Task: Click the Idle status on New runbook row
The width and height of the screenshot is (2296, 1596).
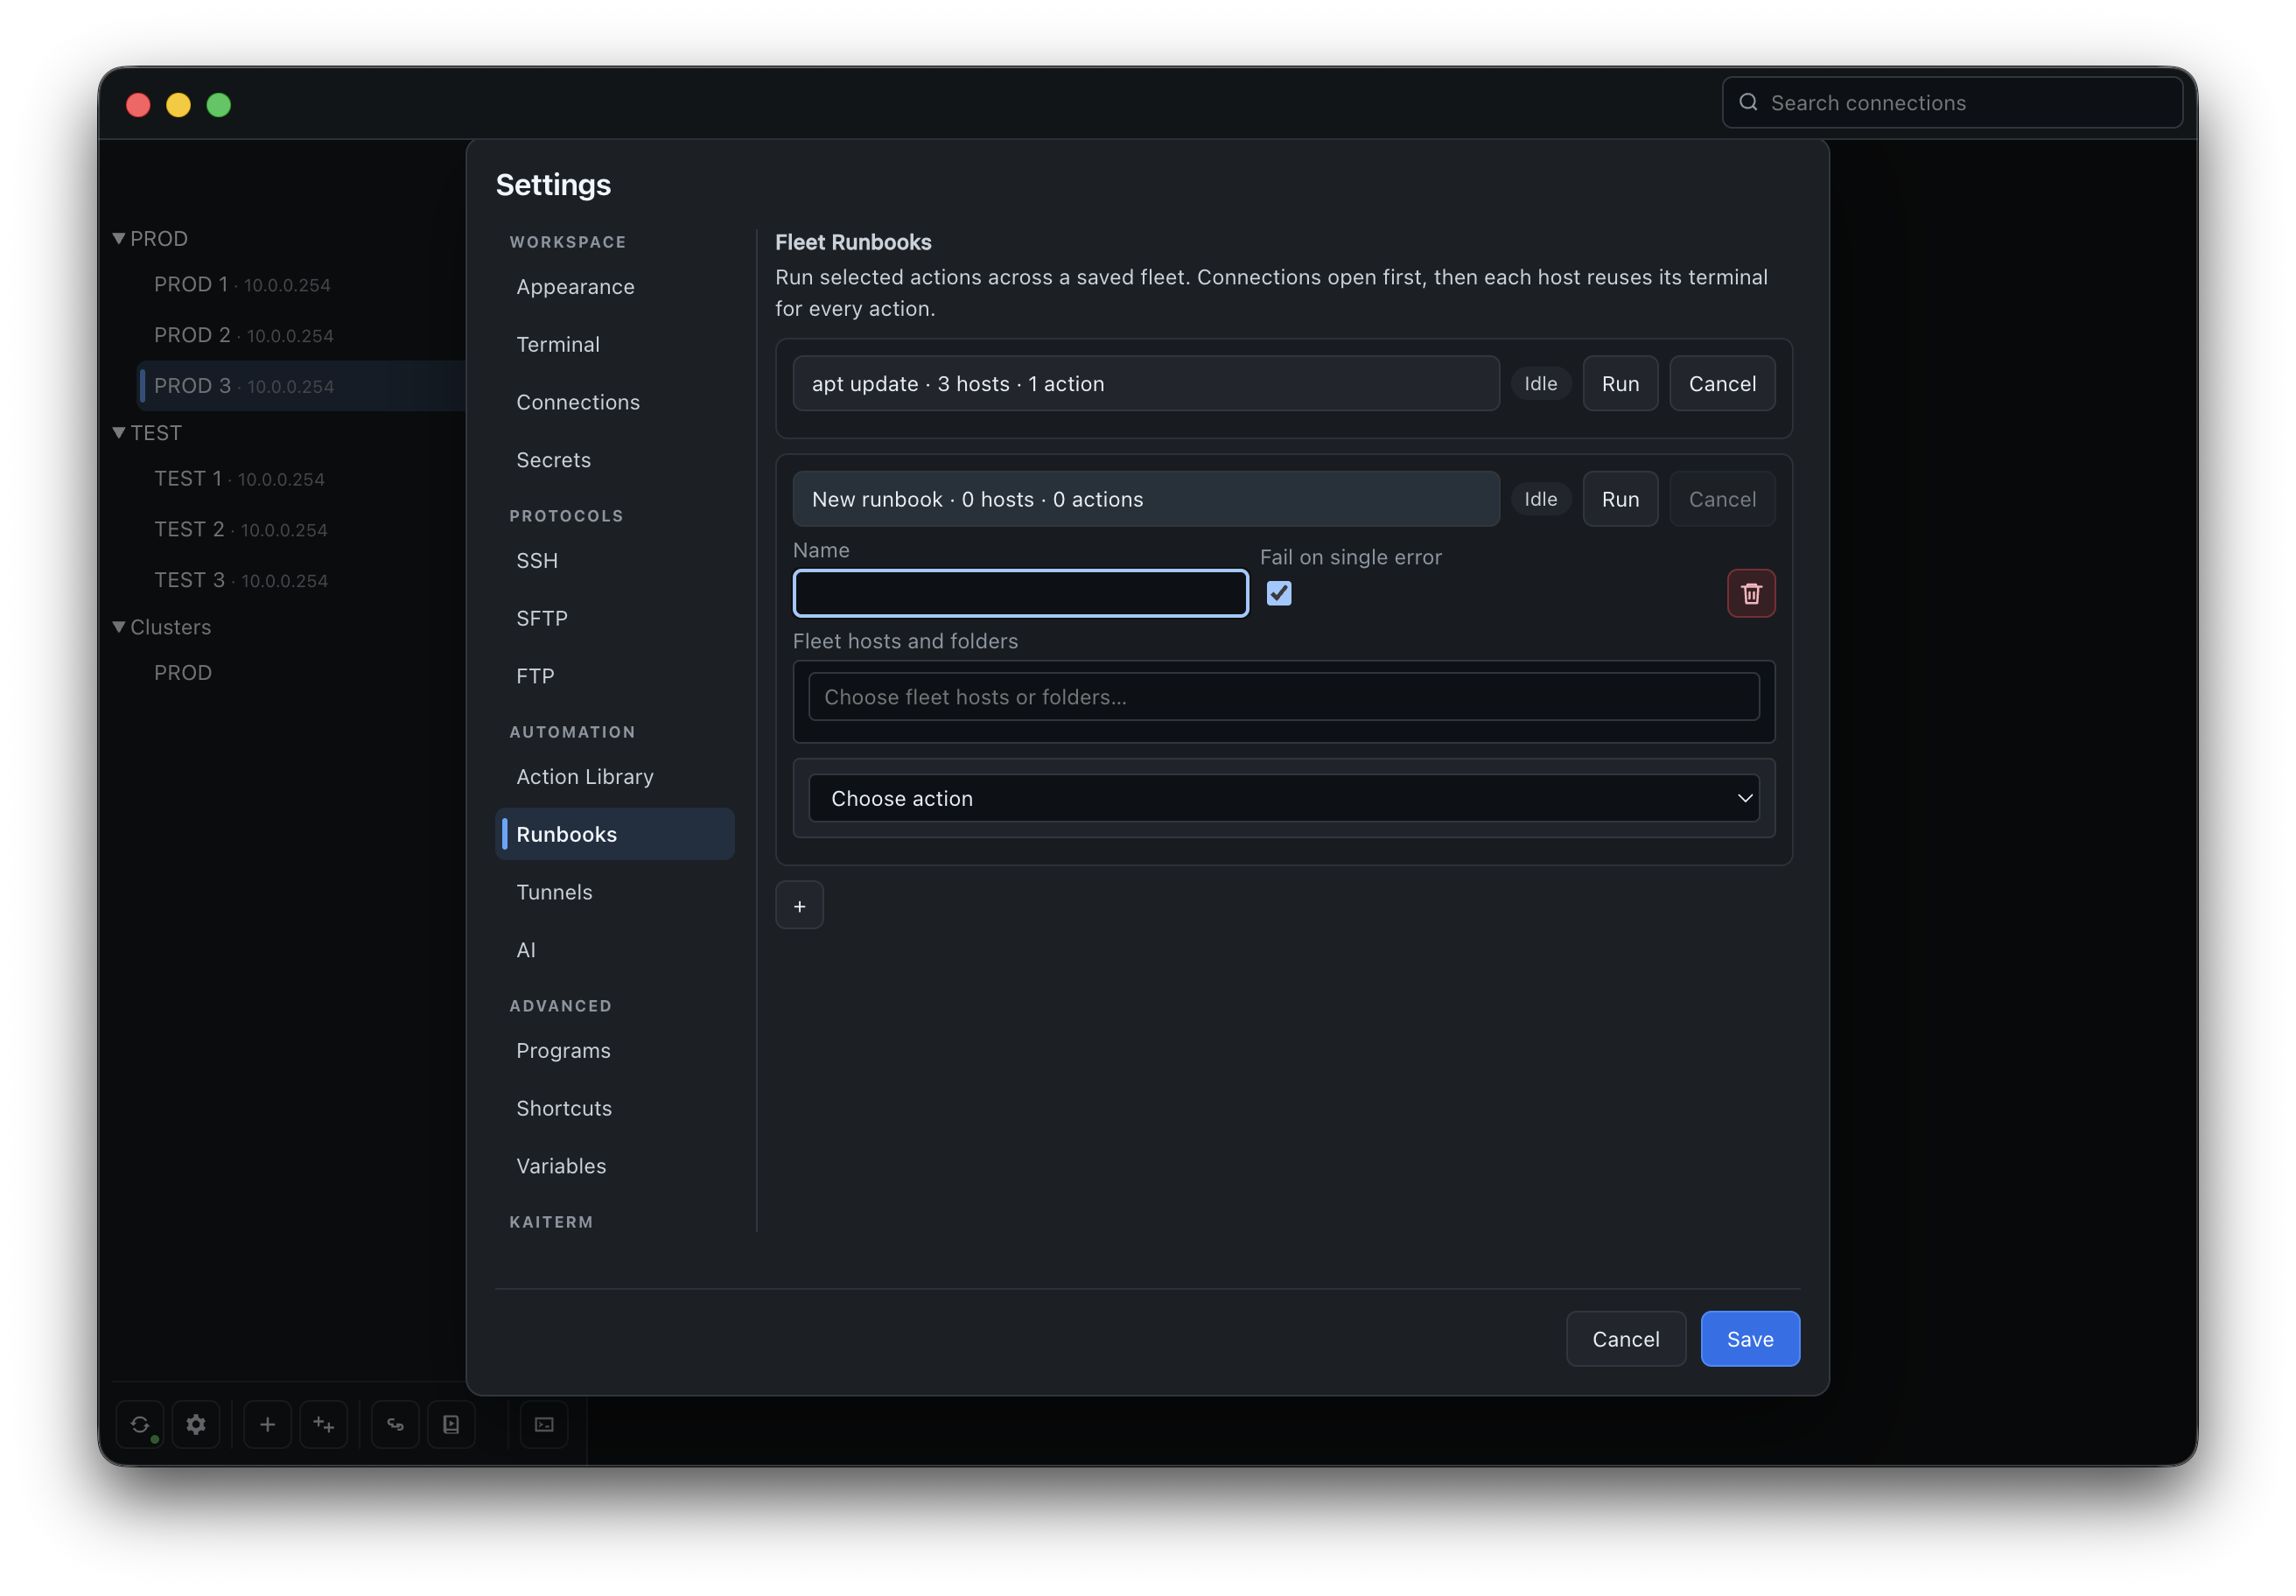Action: 1540,499
